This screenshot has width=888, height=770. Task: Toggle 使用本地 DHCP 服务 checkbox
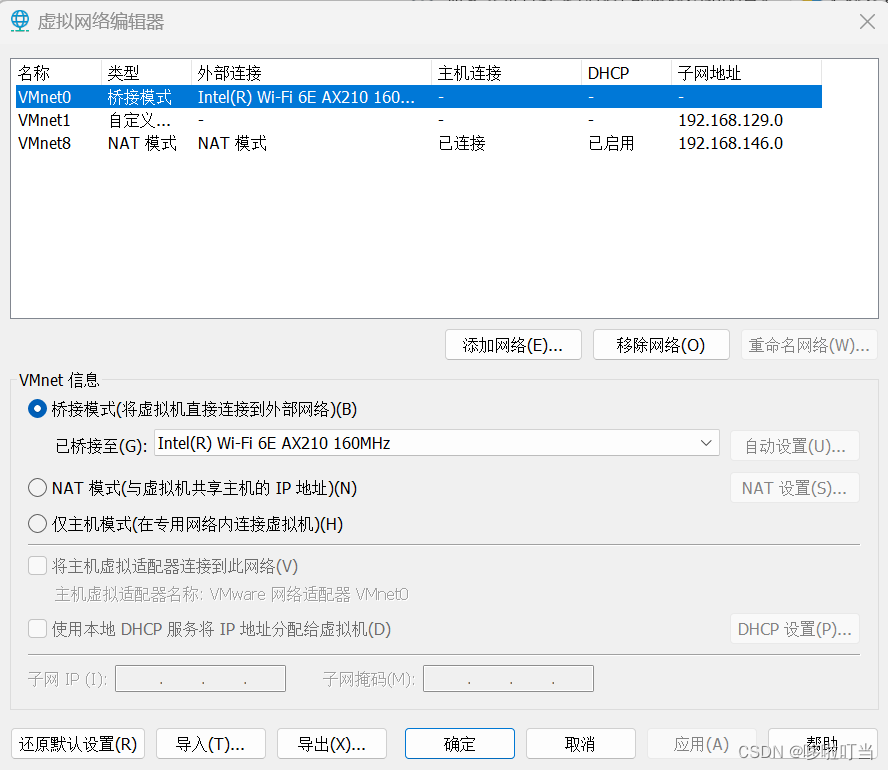(x=37, y=628)
